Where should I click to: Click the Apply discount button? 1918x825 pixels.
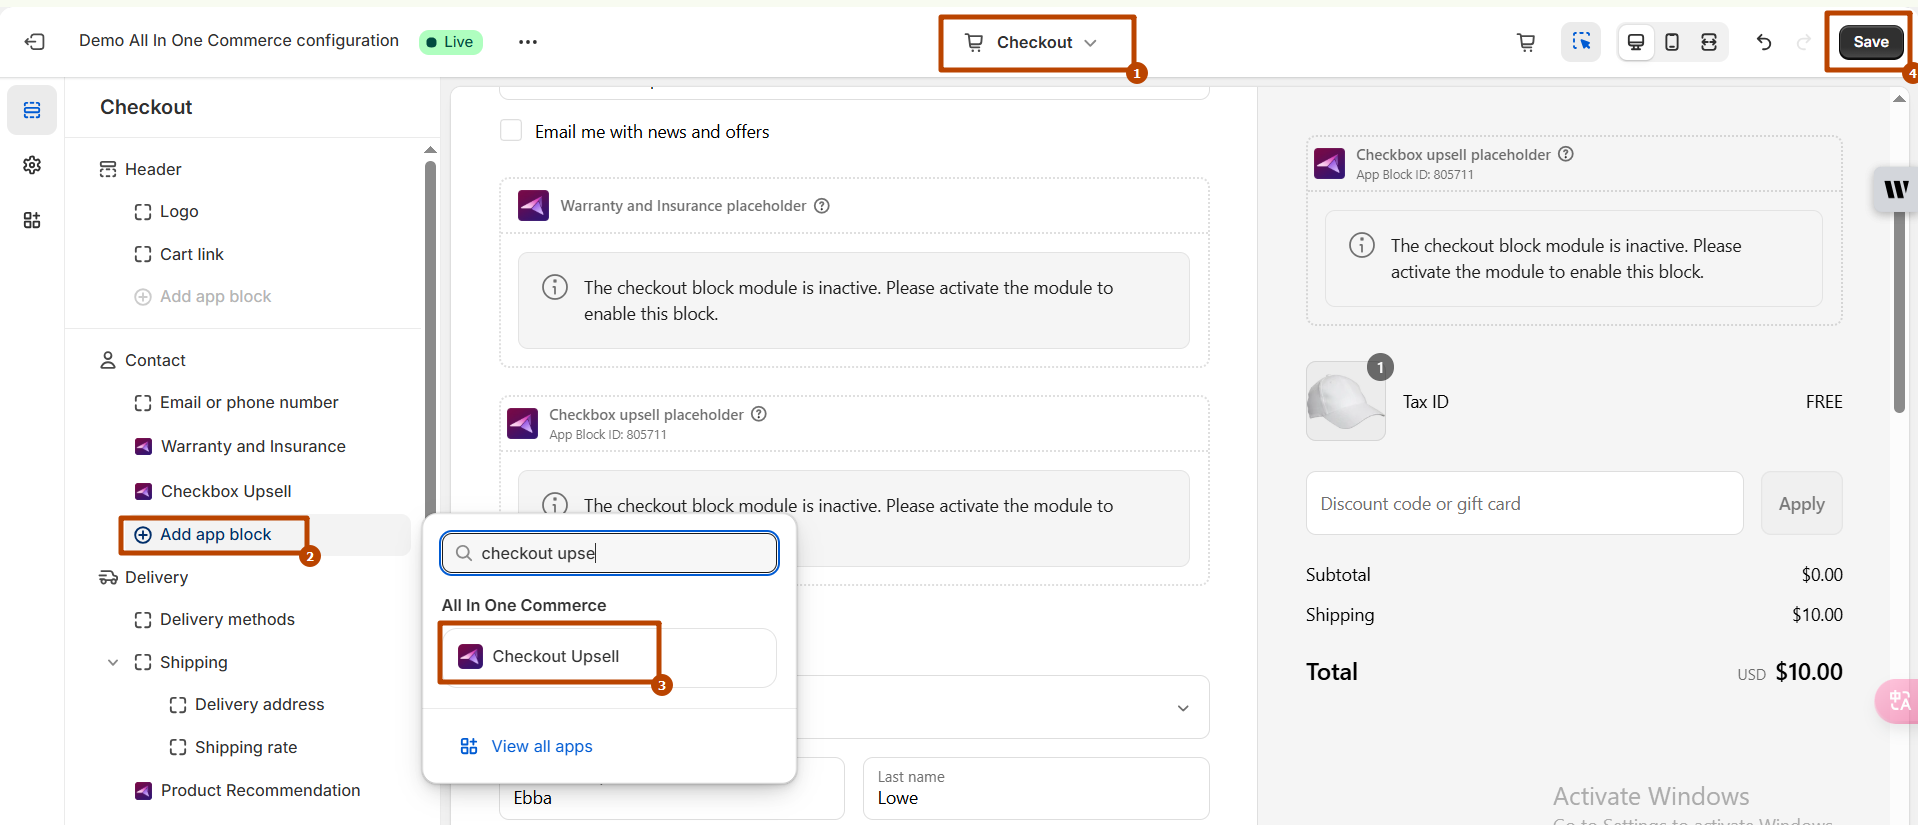(1801, 504)
